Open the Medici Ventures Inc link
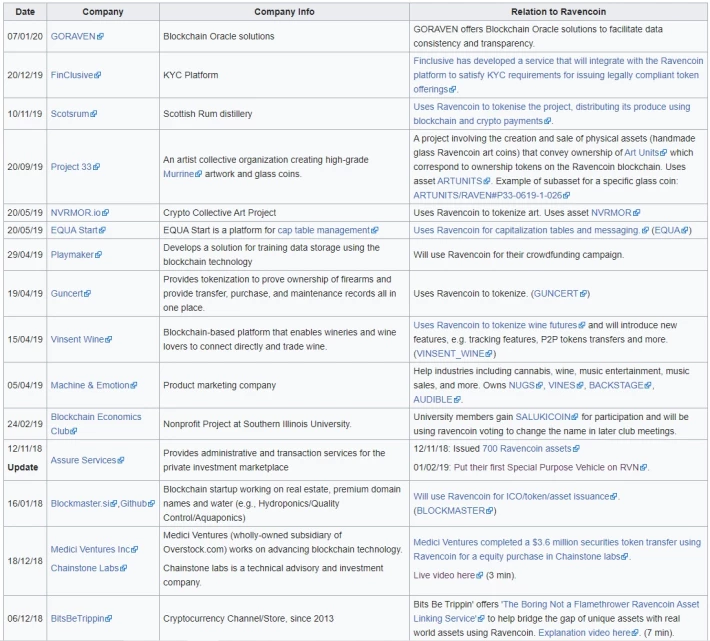 tap(94, 550)
